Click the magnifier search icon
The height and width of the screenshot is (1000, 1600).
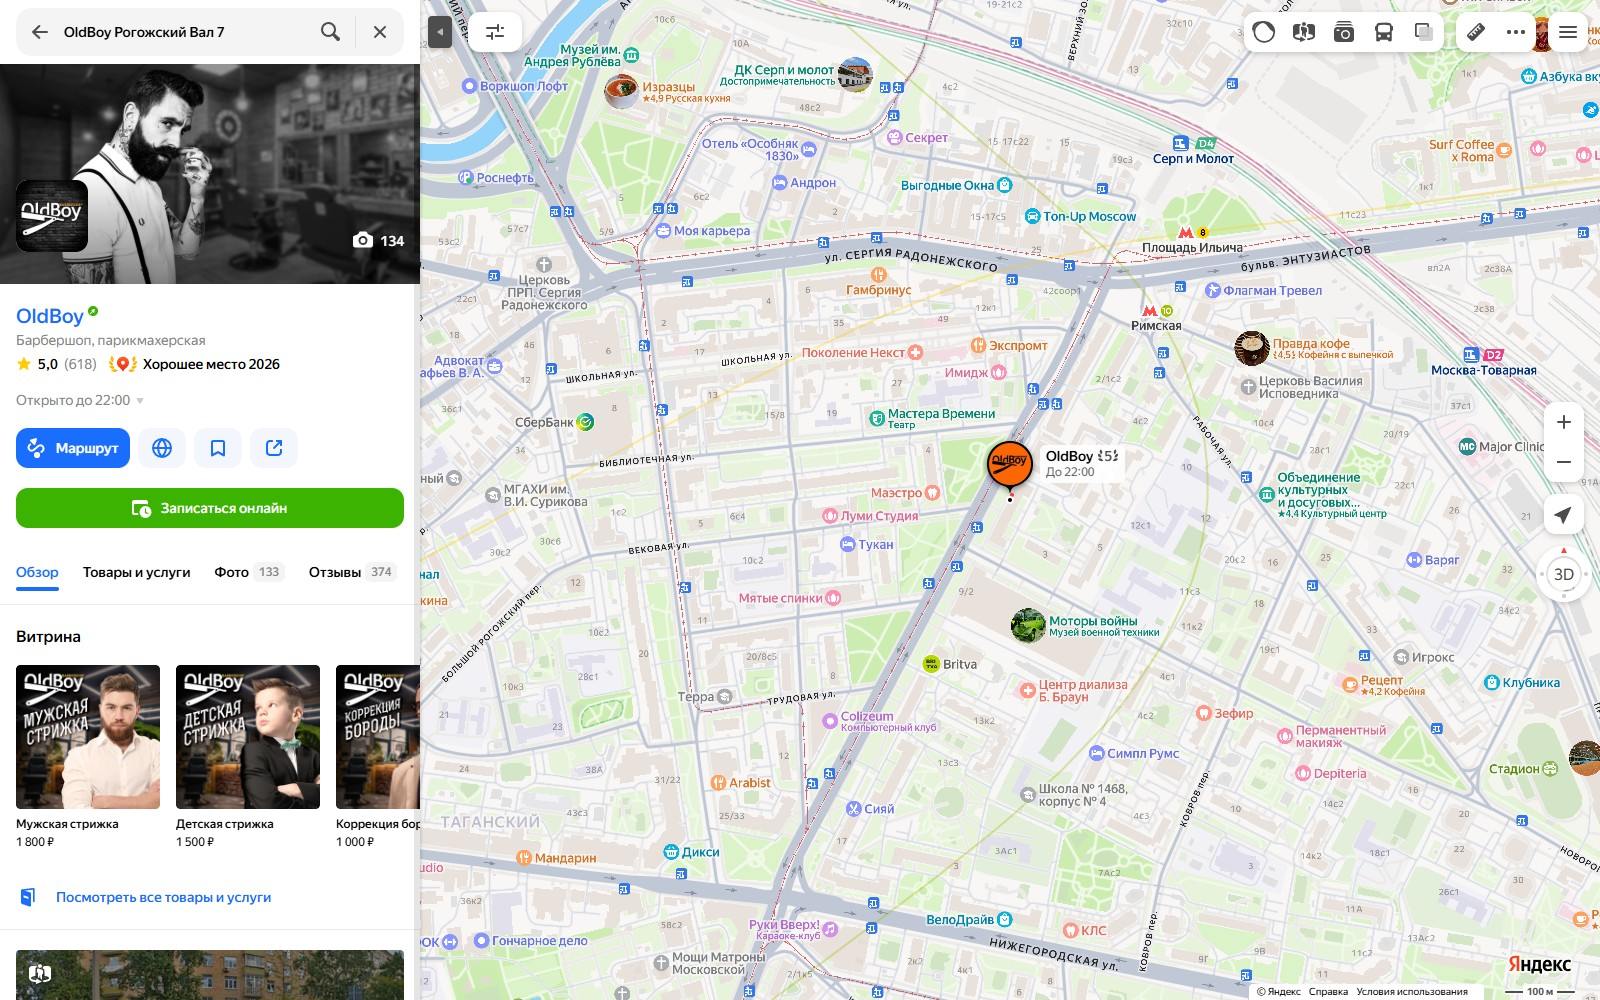click(x=330, y=32)
